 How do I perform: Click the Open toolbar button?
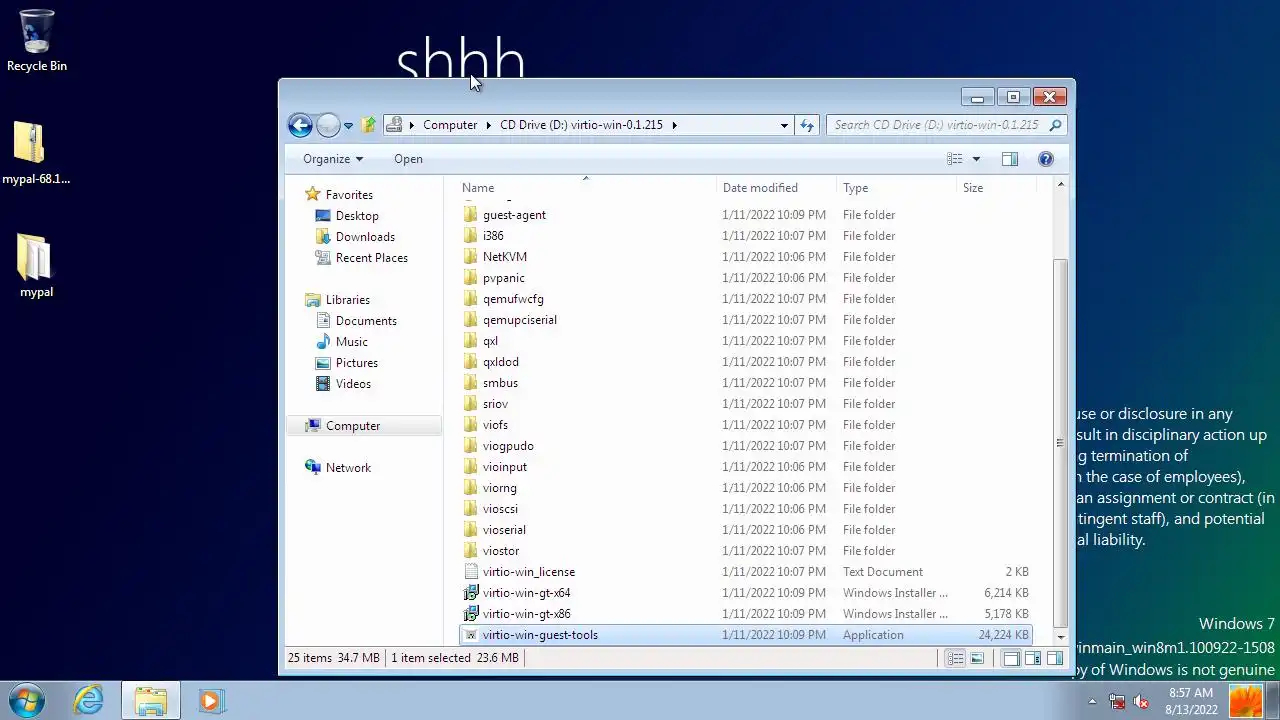click(x=408, y=159)
